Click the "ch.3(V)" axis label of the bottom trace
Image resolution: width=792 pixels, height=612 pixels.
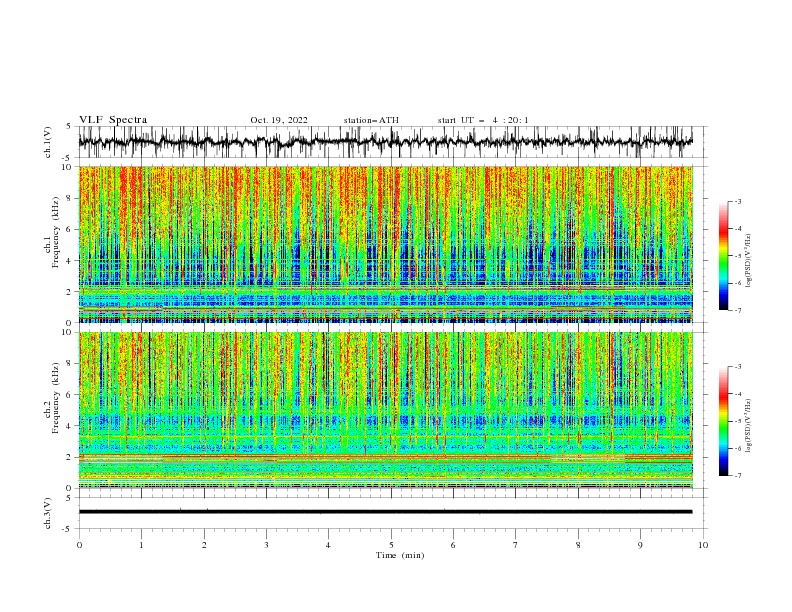pyautogui.click(x=48, y=513)
